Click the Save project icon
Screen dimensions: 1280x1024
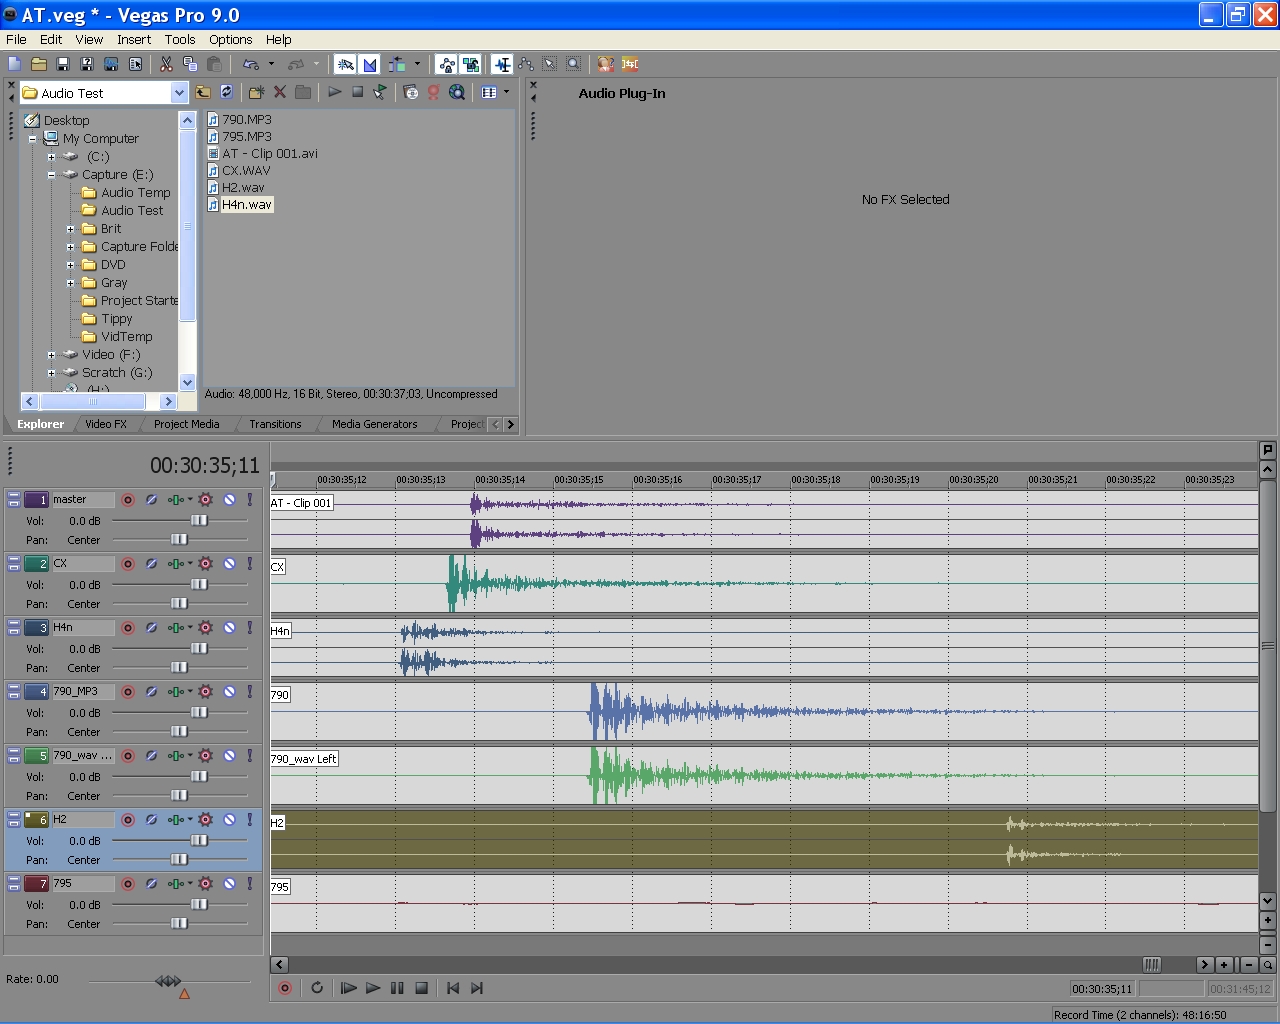coord(63,64)
